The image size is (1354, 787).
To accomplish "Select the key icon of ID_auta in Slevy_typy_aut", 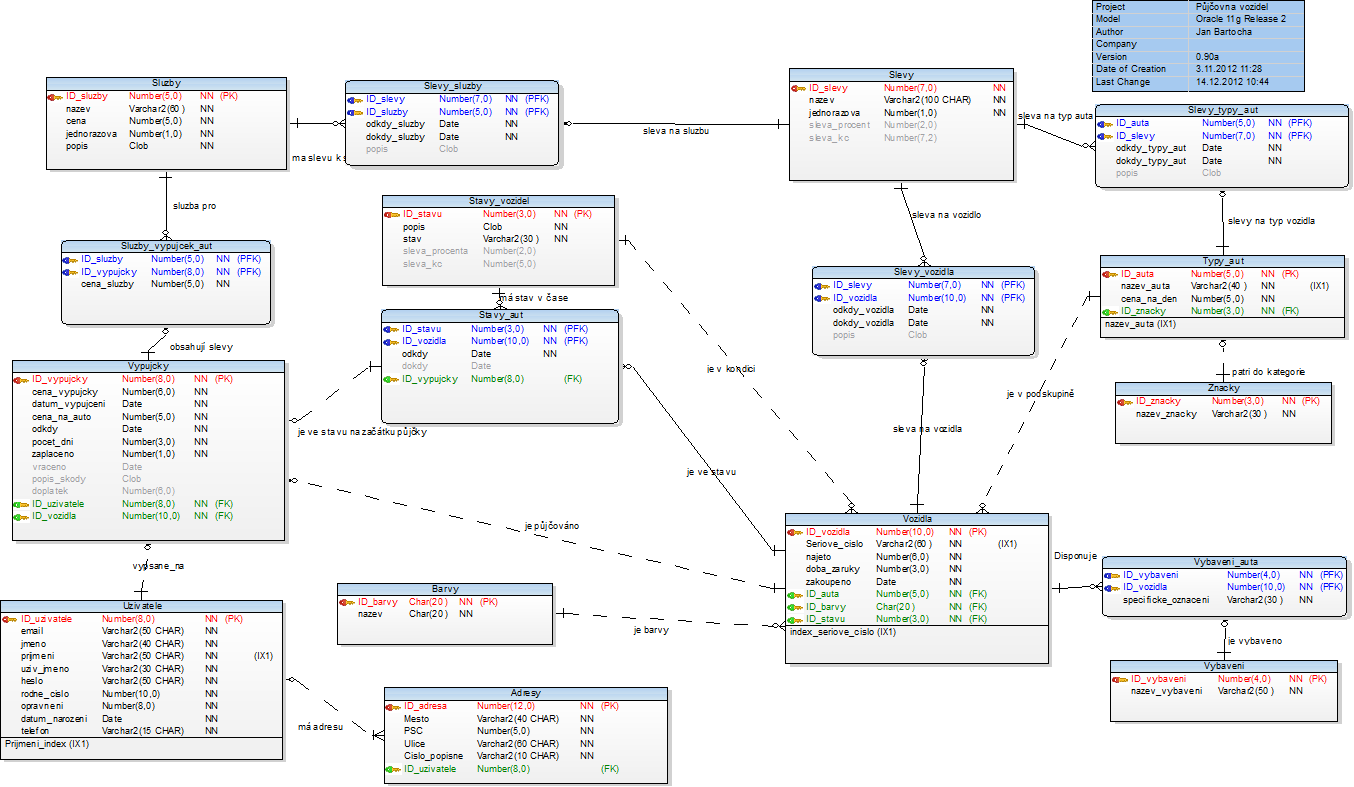I will pos(1105,123).
